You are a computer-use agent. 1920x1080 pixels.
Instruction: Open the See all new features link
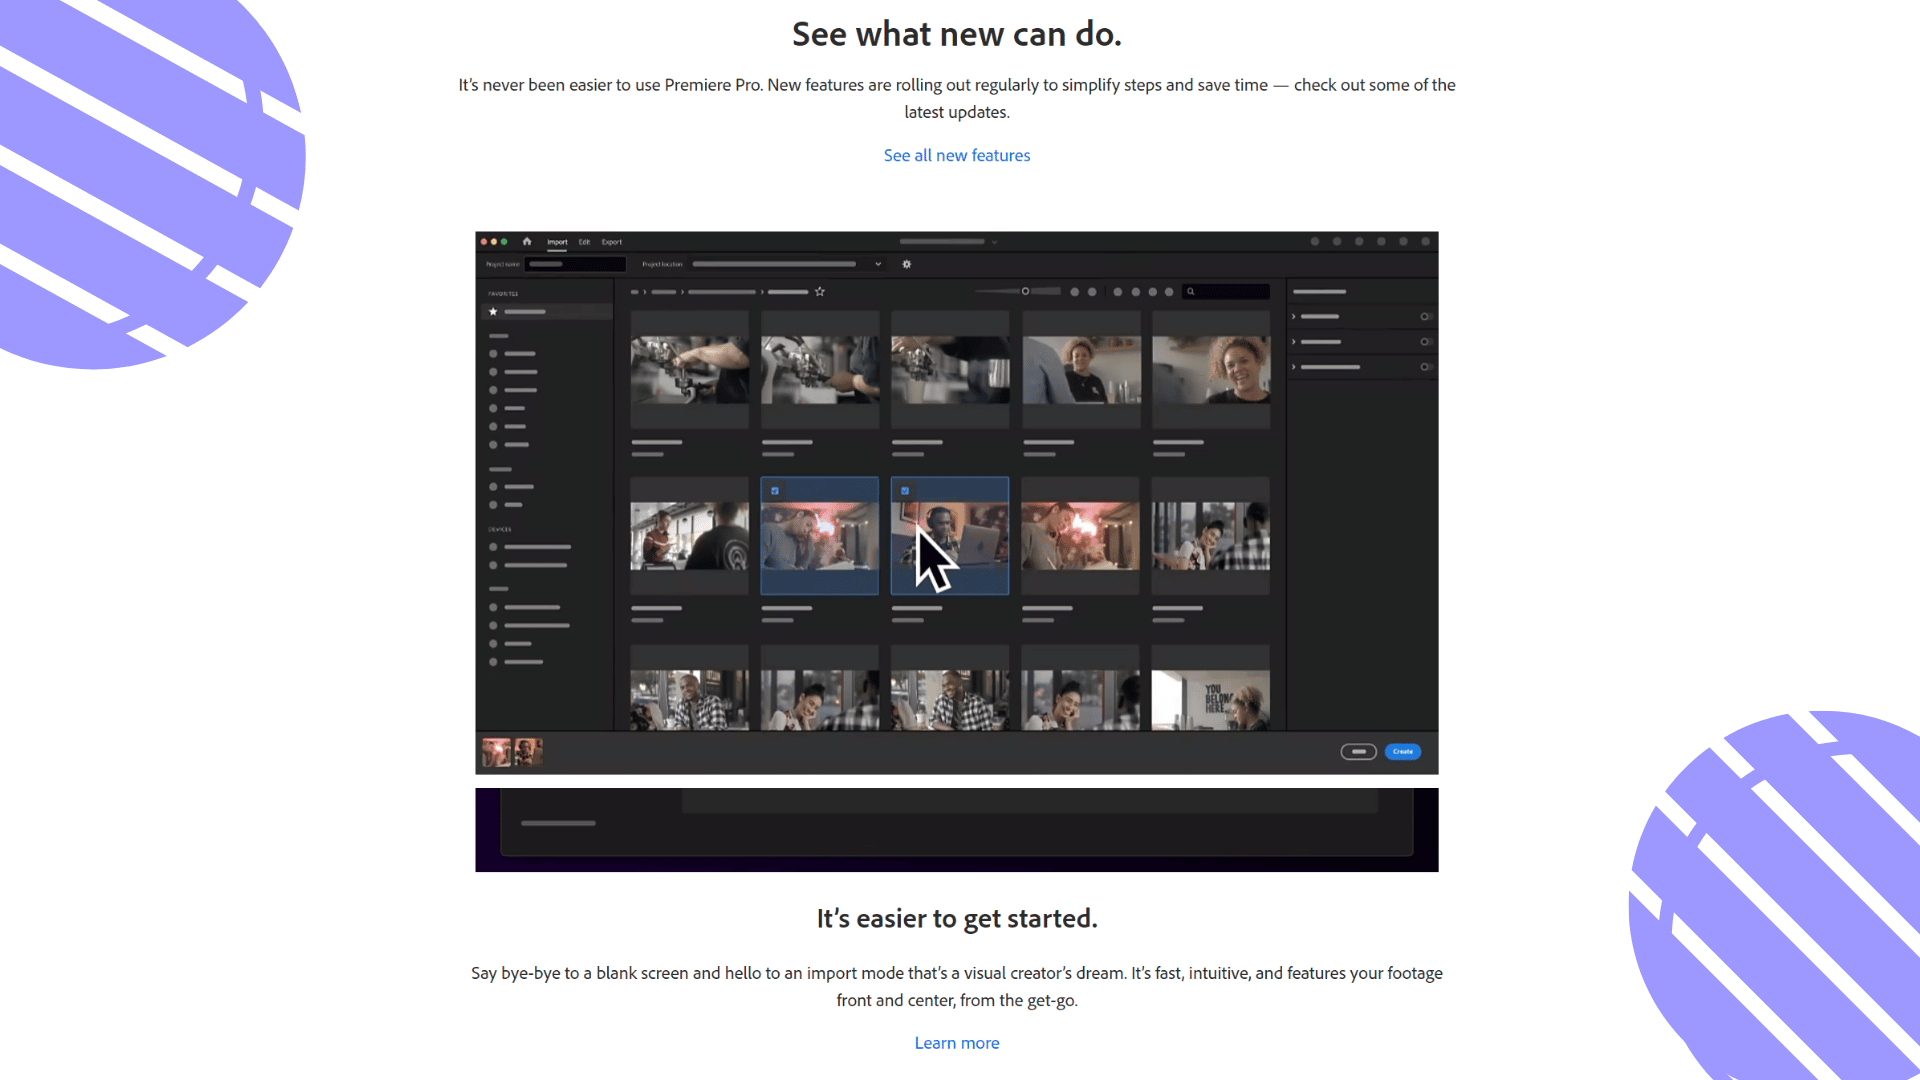click(x=957, y=155)
